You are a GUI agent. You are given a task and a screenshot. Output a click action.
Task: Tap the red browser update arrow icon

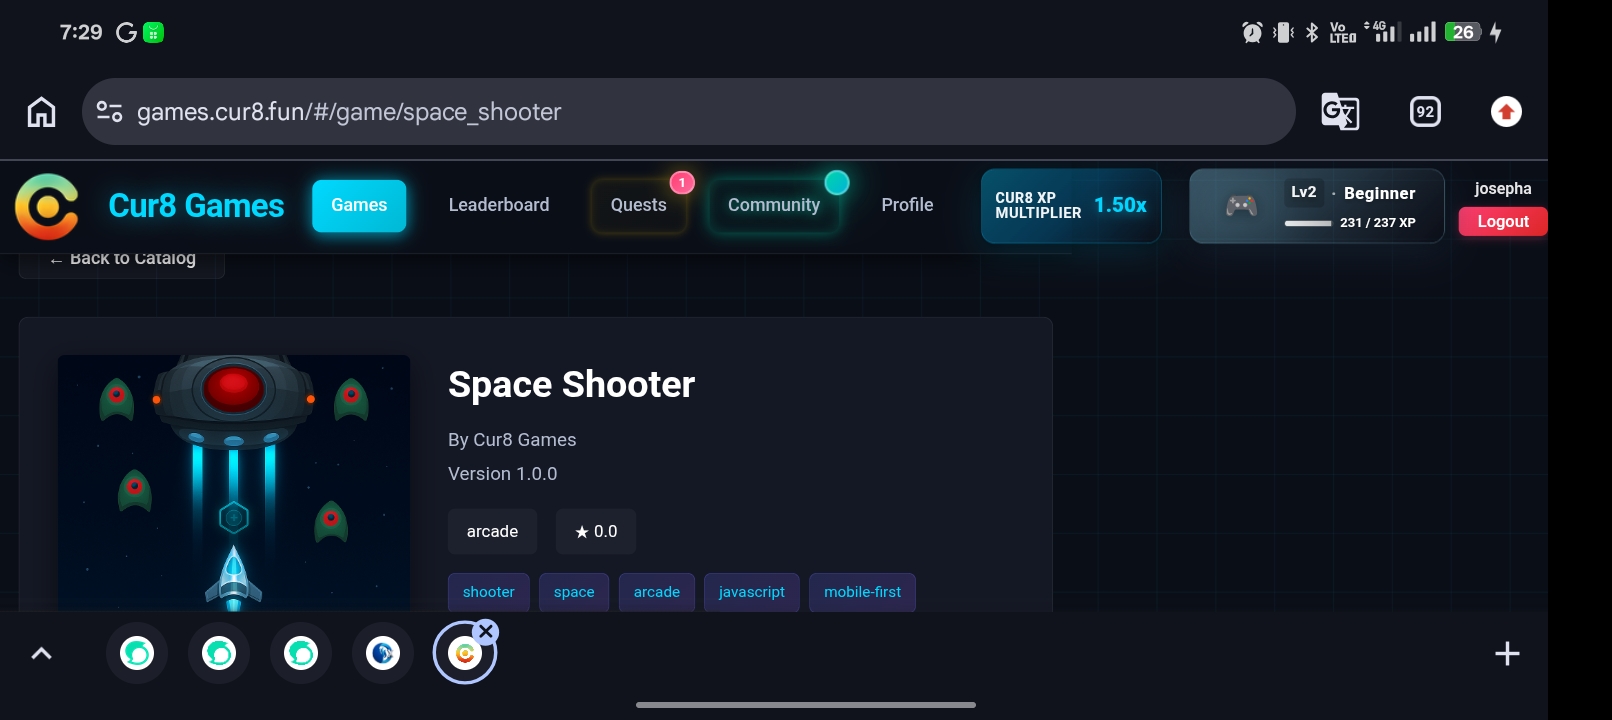coord(1506,112)
